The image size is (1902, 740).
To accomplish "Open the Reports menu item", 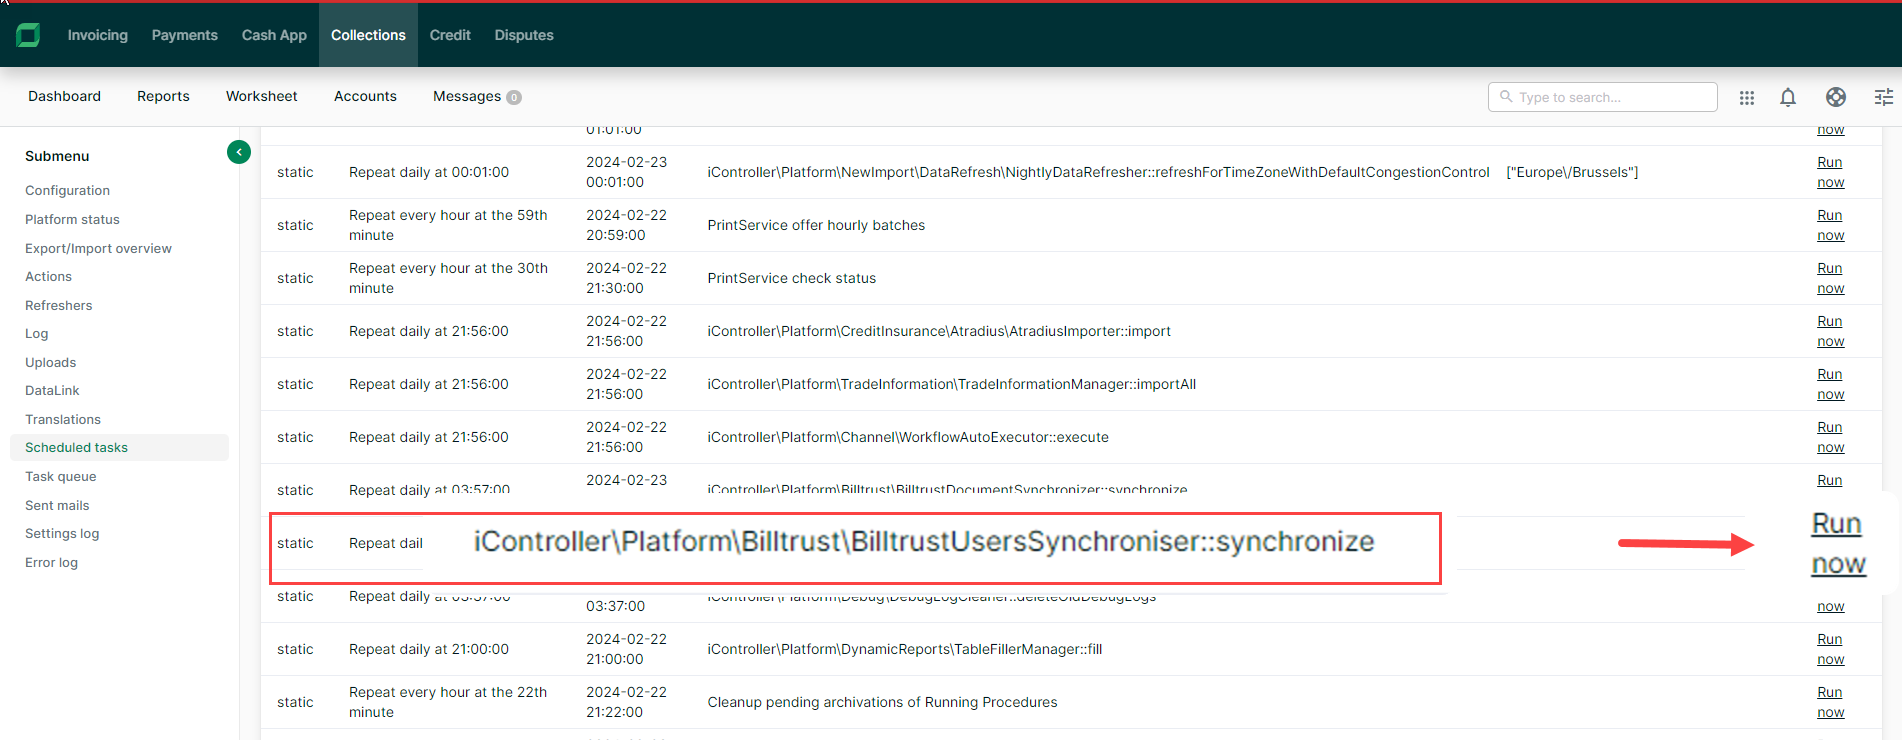I will click(x=163, y=96).
